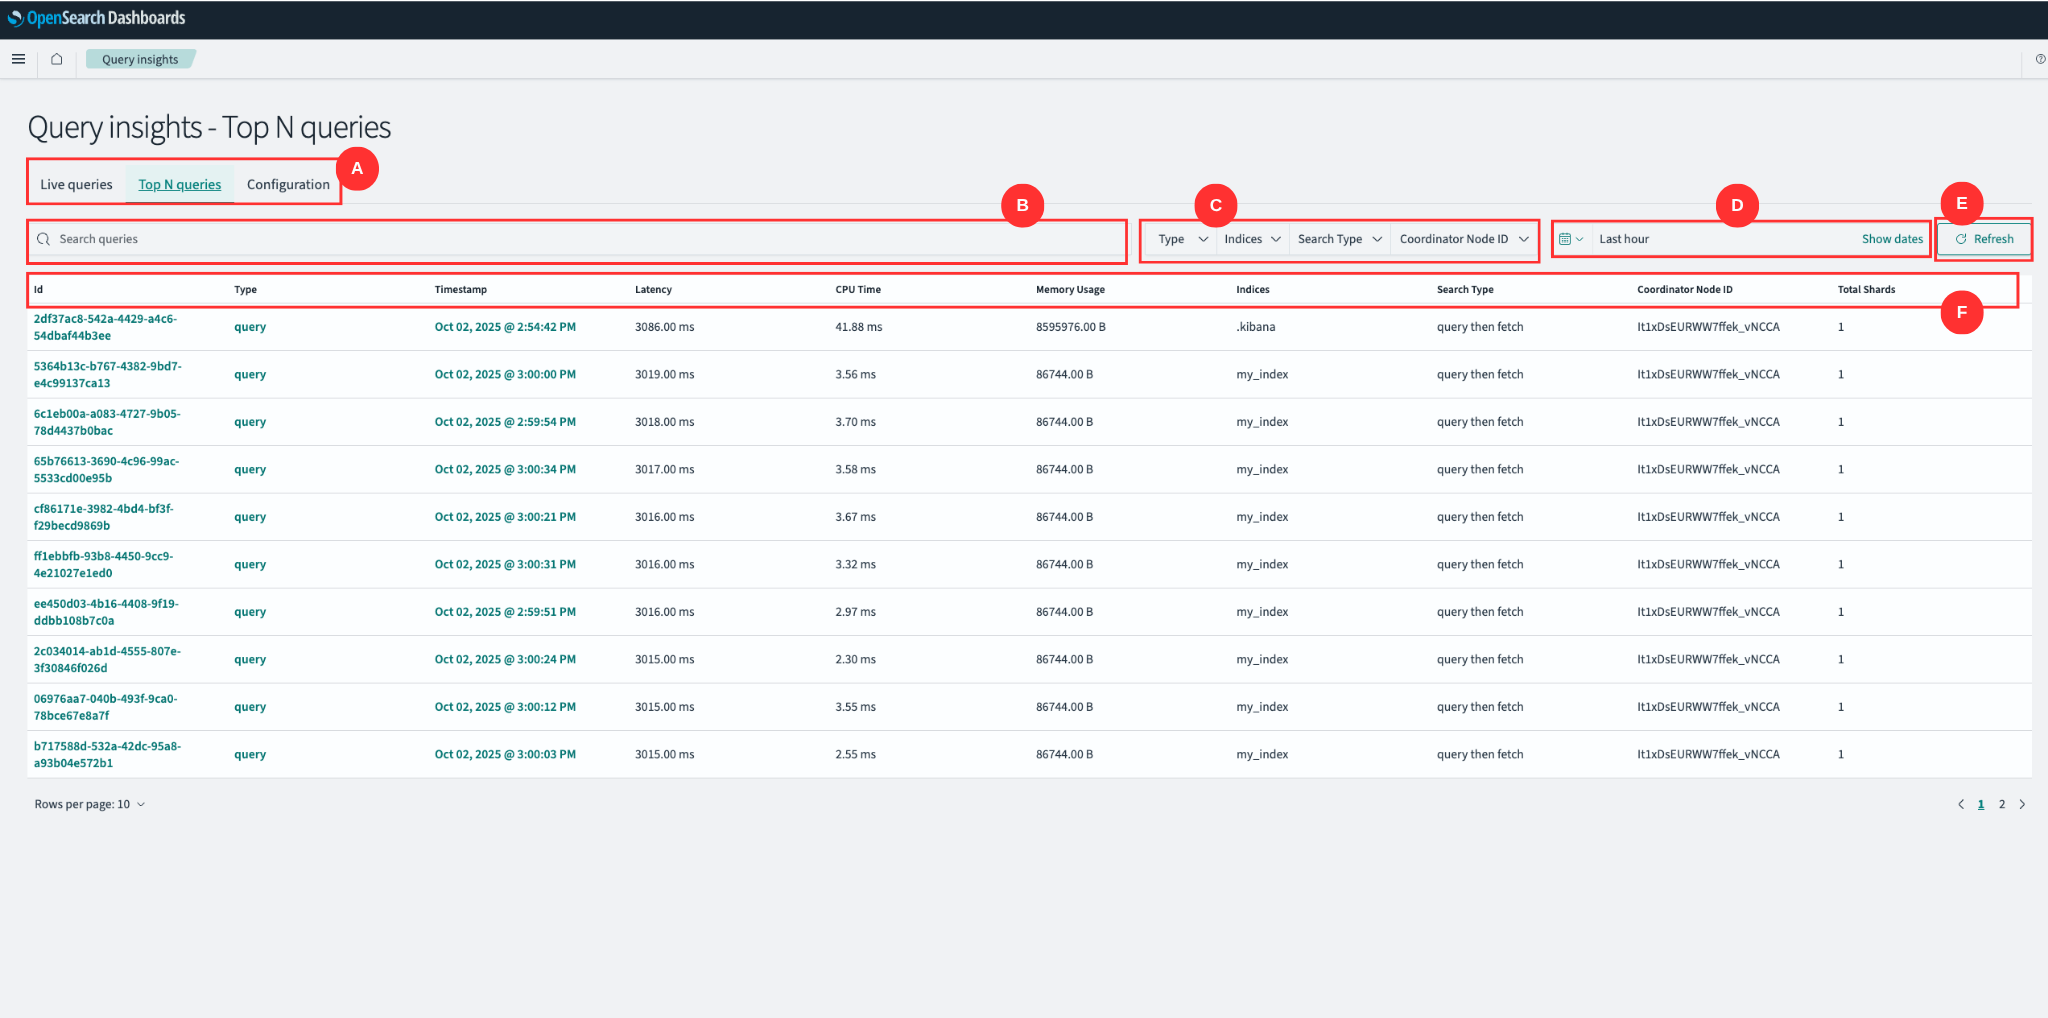
Task: Open the Indices filter dropdown
Action: (1251, 239)
